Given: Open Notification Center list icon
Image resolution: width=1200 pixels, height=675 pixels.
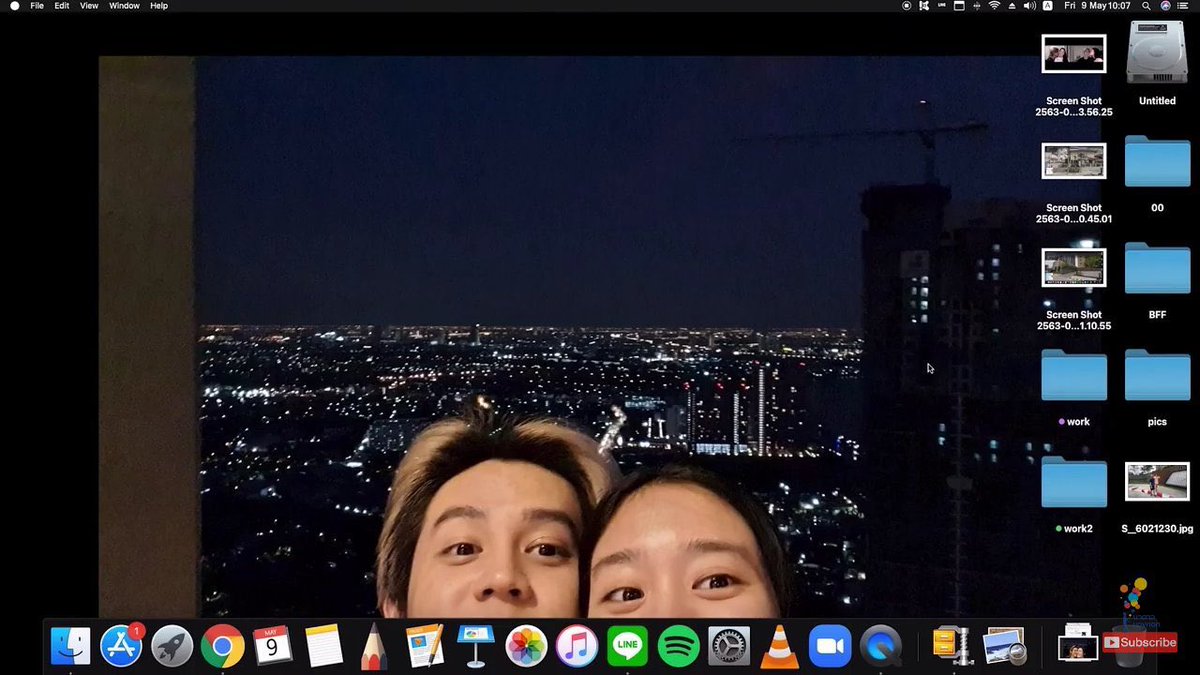Looking at the screenshot, I should pyautogui.click(x=1184, y=6).
